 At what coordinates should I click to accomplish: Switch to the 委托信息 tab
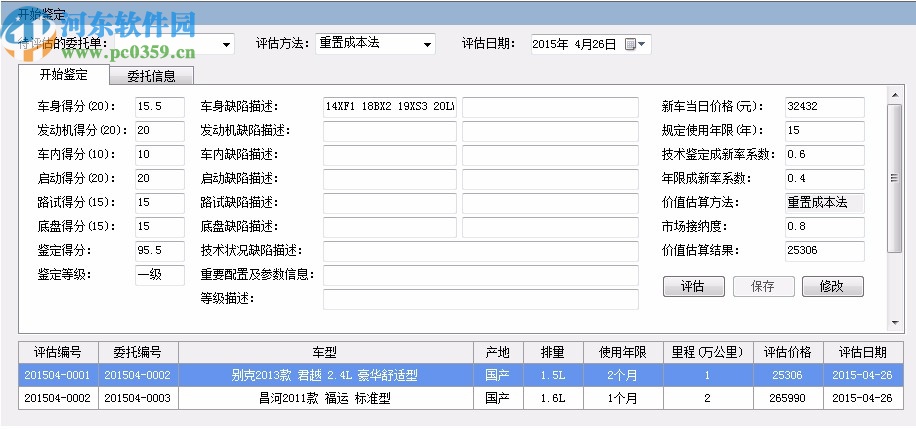pyautogui.click(x=152, y=76)
